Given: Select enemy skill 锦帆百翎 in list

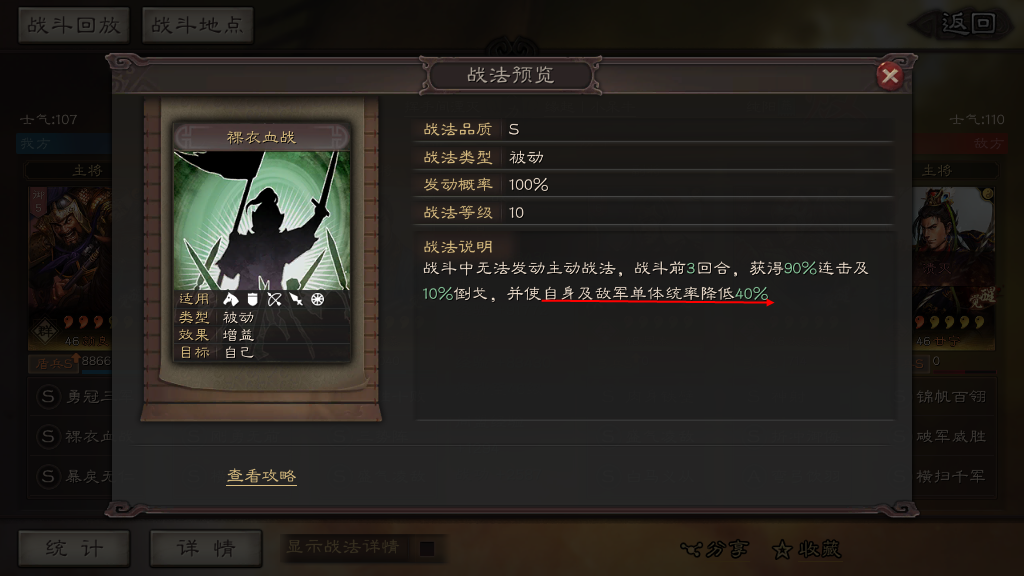Looking at the screenshot, I should 951,396.
